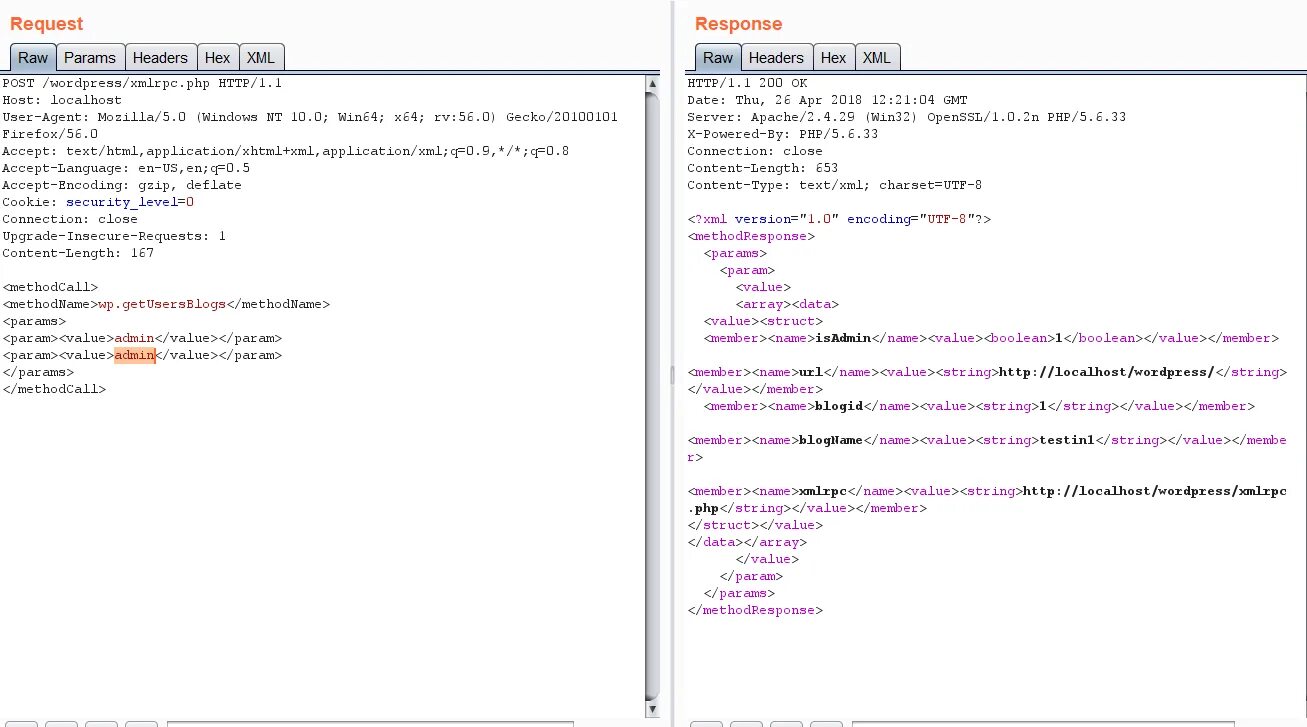Click 'Connection: close' in the Request pane
Image resolution: width=1307 pixels, height=727 pixels.
pyautogui.click(x=70, y=219)
